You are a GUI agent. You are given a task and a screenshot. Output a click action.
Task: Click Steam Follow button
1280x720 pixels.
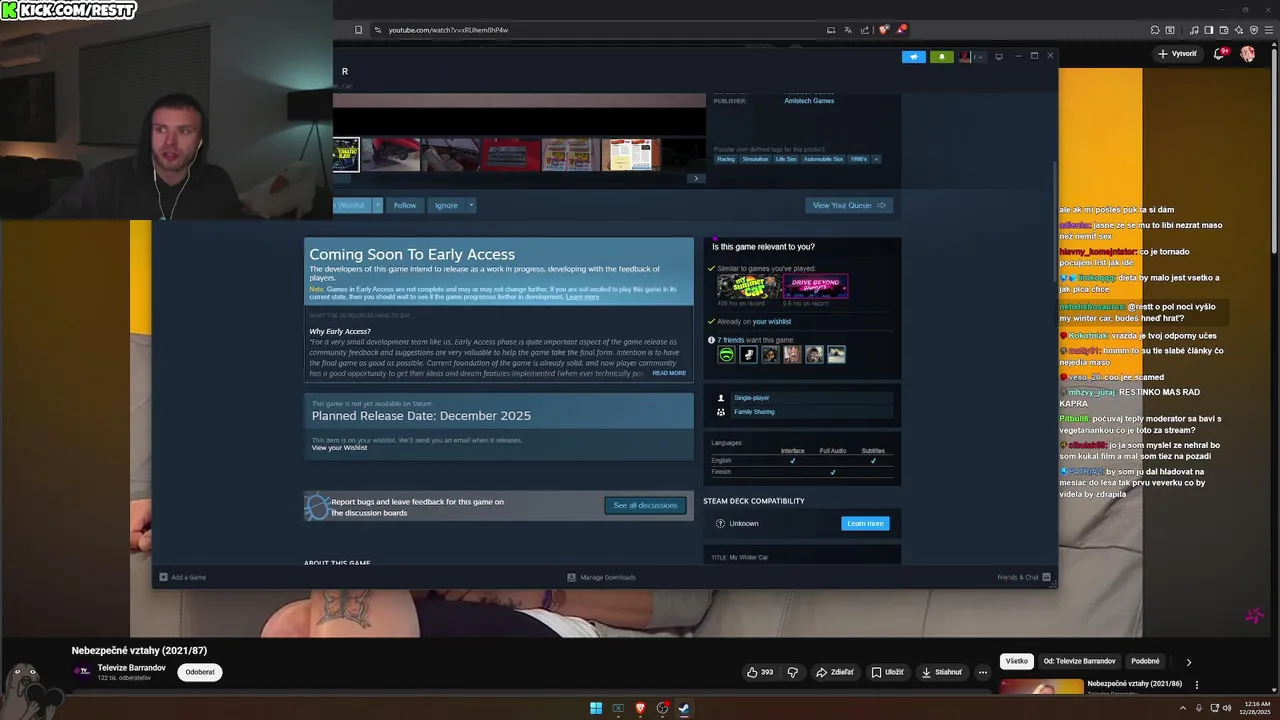coord(405,205)
